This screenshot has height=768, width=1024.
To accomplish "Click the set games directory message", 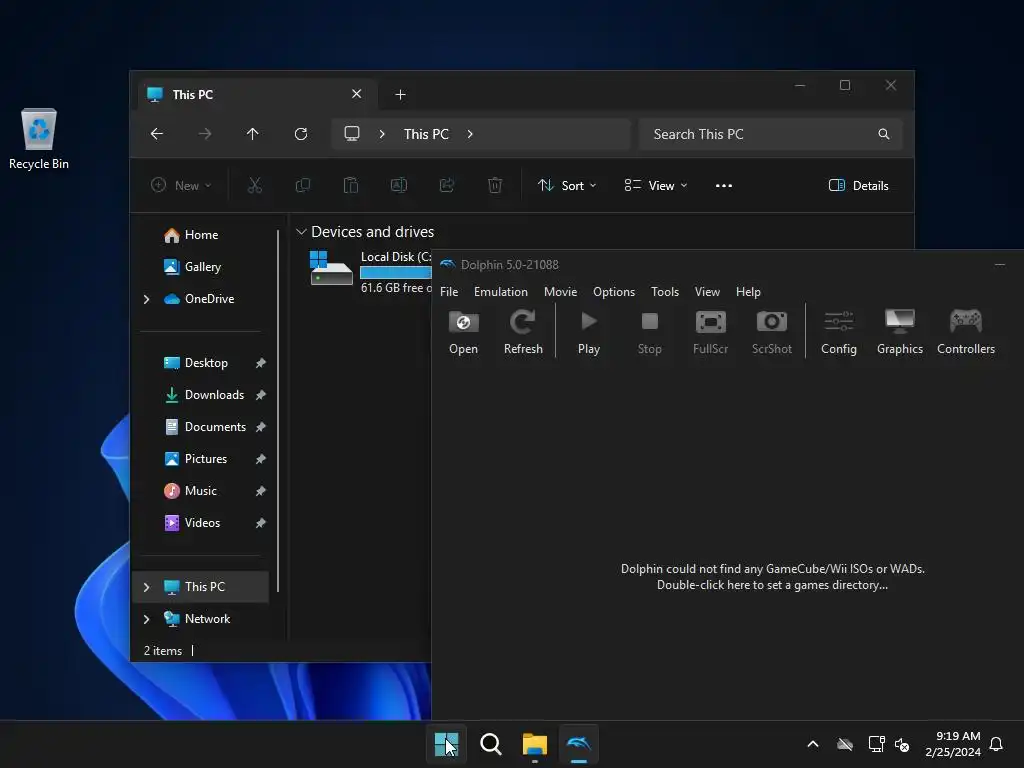I will point(772,577).
